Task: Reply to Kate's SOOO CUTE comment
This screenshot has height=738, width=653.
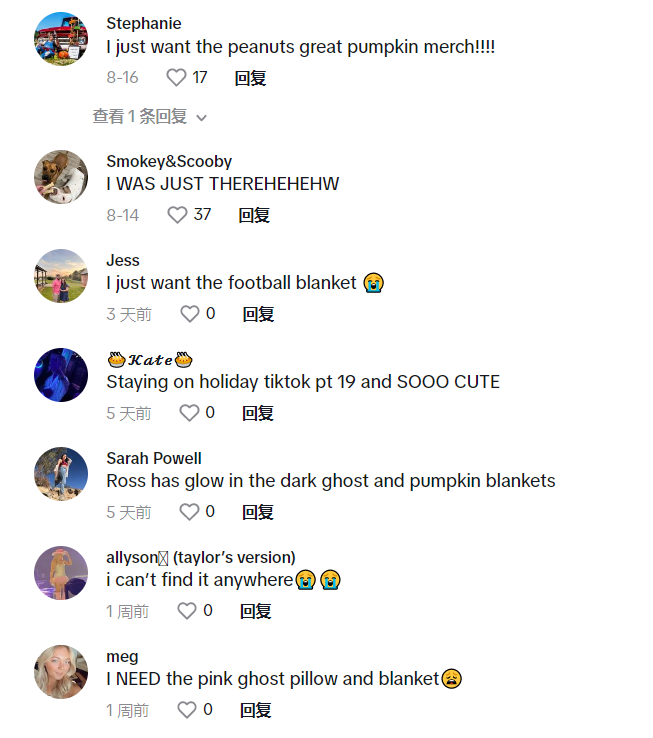Action: pos(258,413)
